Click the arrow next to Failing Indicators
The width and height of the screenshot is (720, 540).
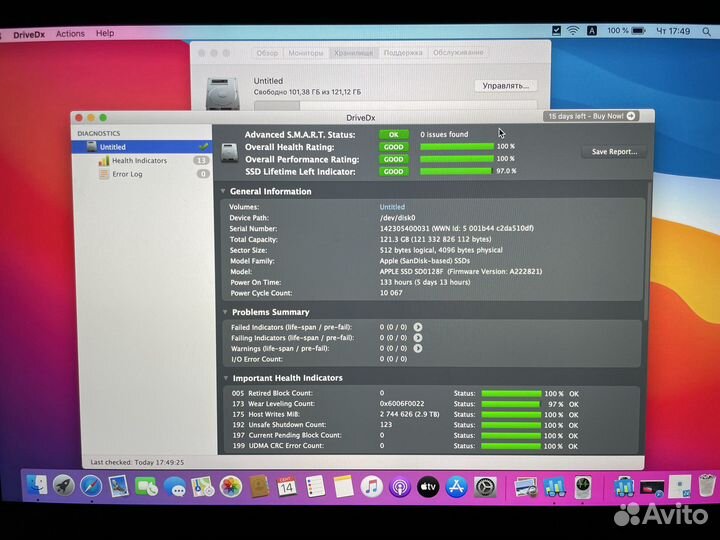click(417, 338)
